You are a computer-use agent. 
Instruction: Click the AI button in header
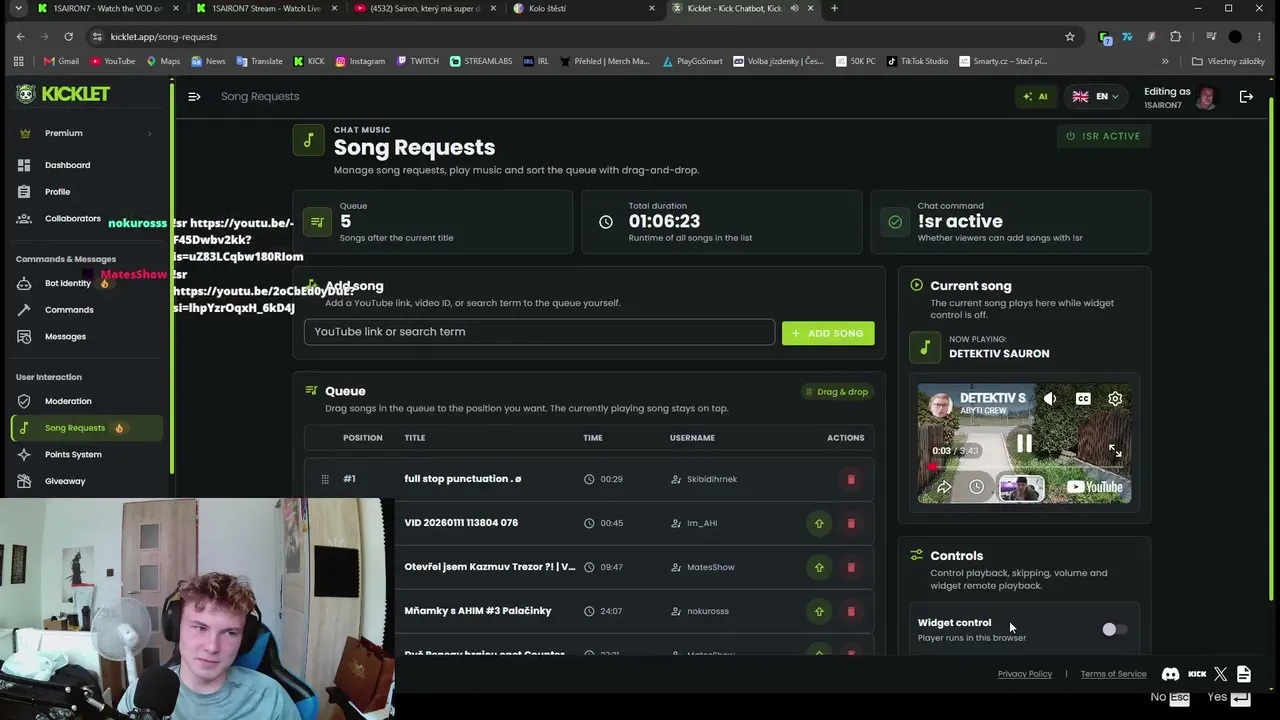pyautogui.click(x=1035, y=97)
